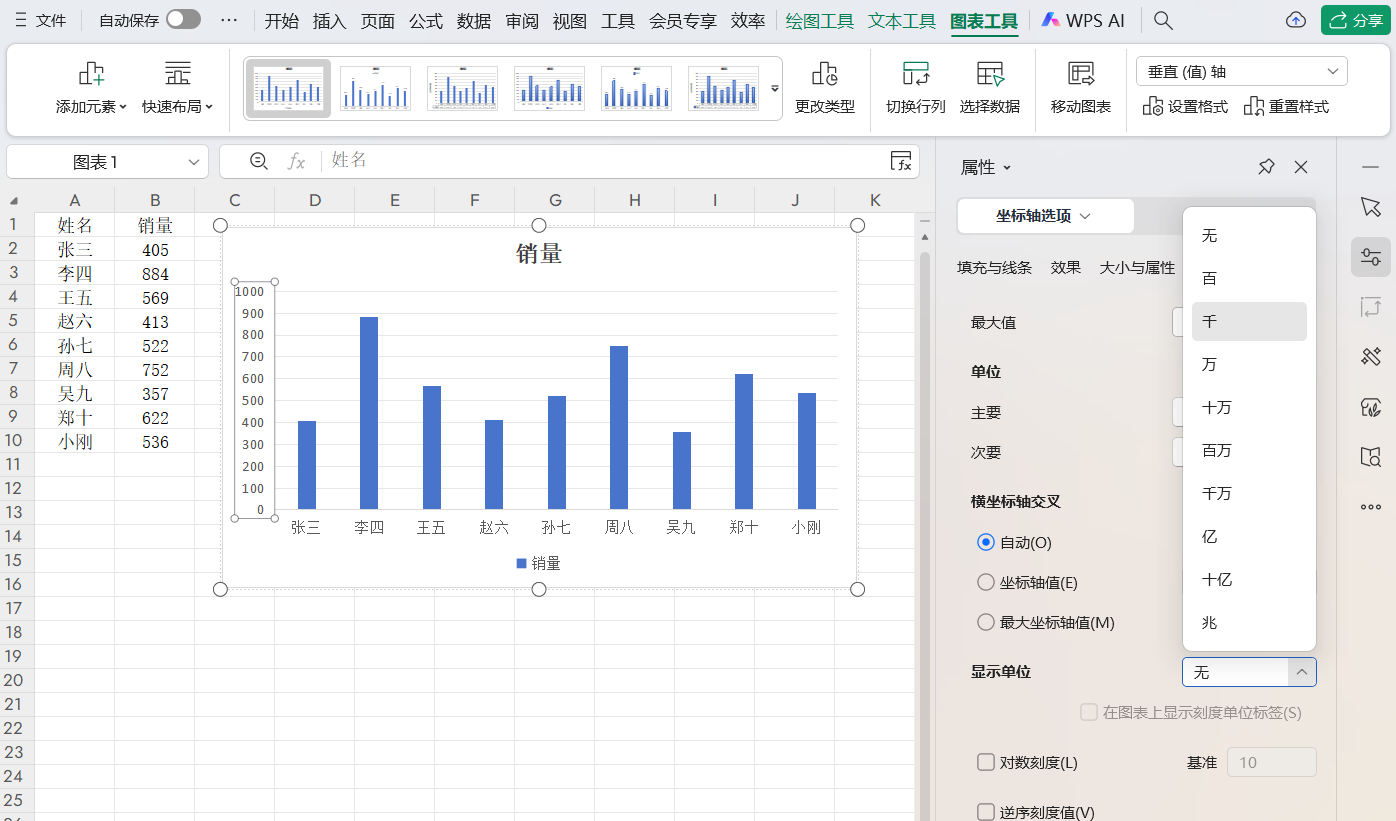1396x821 pixels.
Task: Select the cursor arrow tool in right sidebar
Action: pyautogui.click(x=1371, y=207)
